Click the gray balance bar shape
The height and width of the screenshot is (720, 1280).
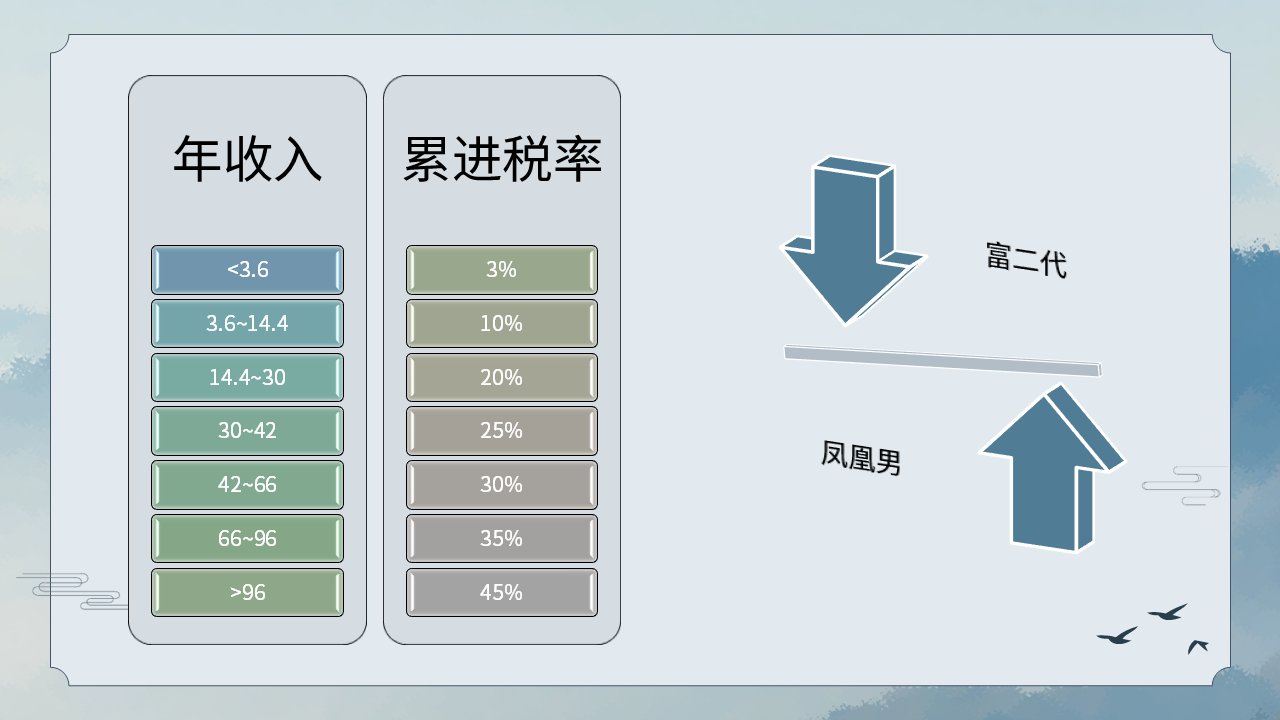pos(941,360)
